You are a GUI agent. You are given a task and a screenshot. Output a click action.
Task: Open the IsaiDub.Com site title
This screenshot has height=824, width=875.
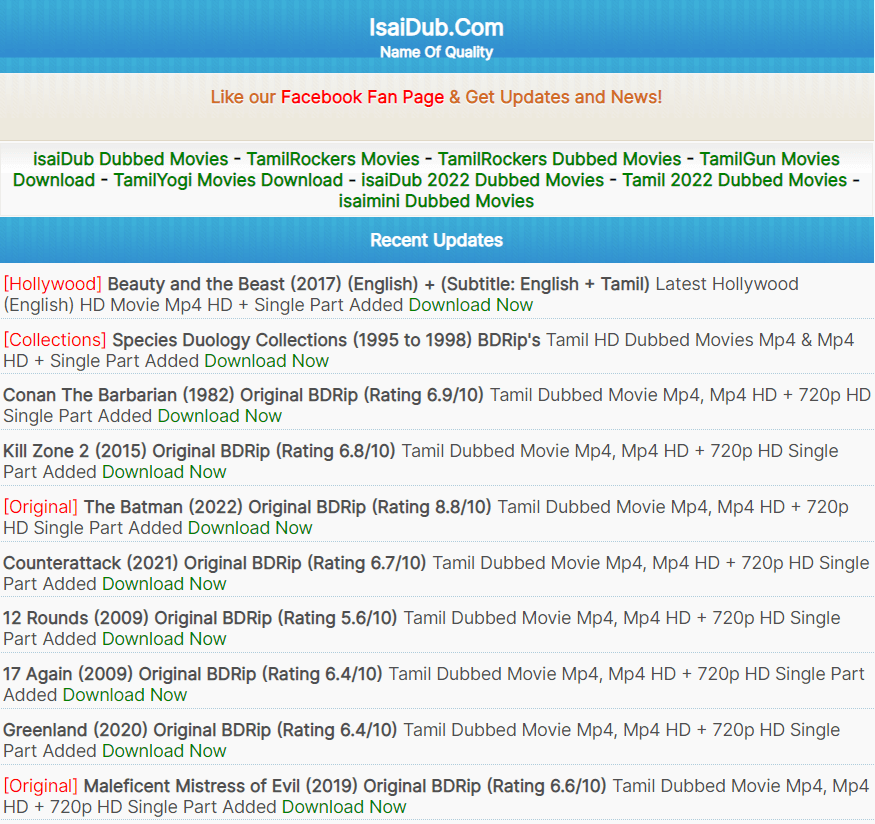436,27
